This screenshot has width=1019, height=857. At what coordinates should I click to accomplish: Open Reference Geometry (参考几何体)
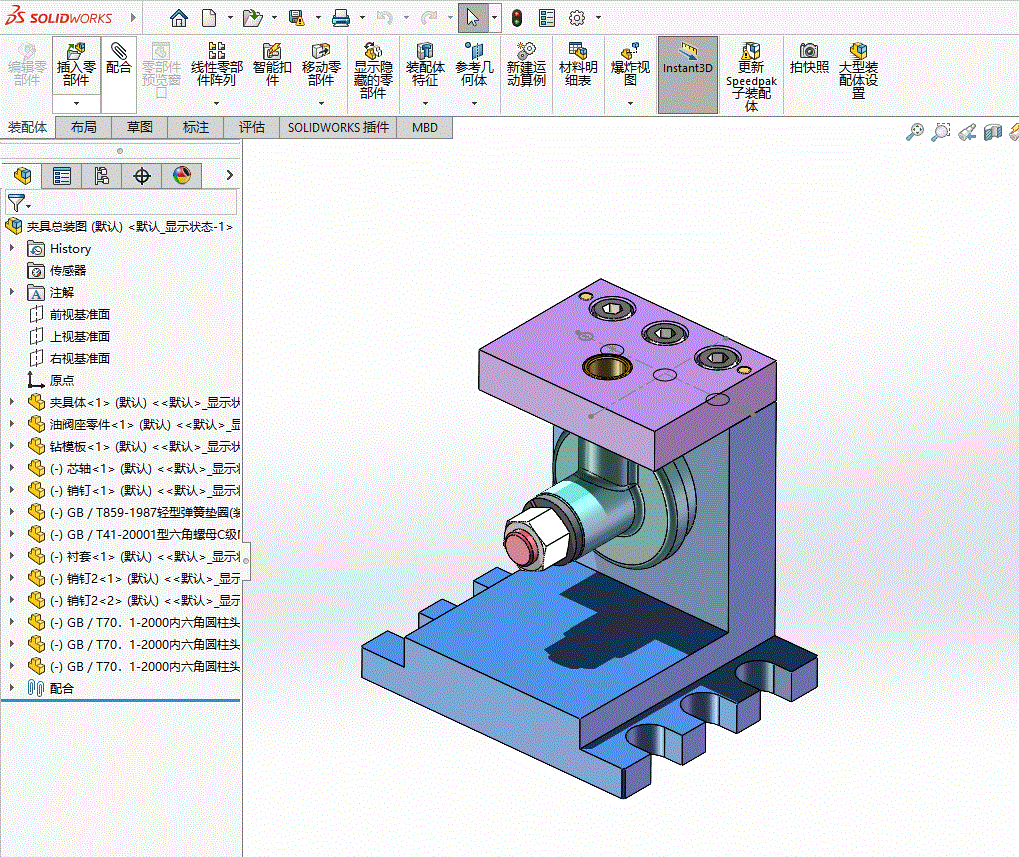(x=474, y=65)
